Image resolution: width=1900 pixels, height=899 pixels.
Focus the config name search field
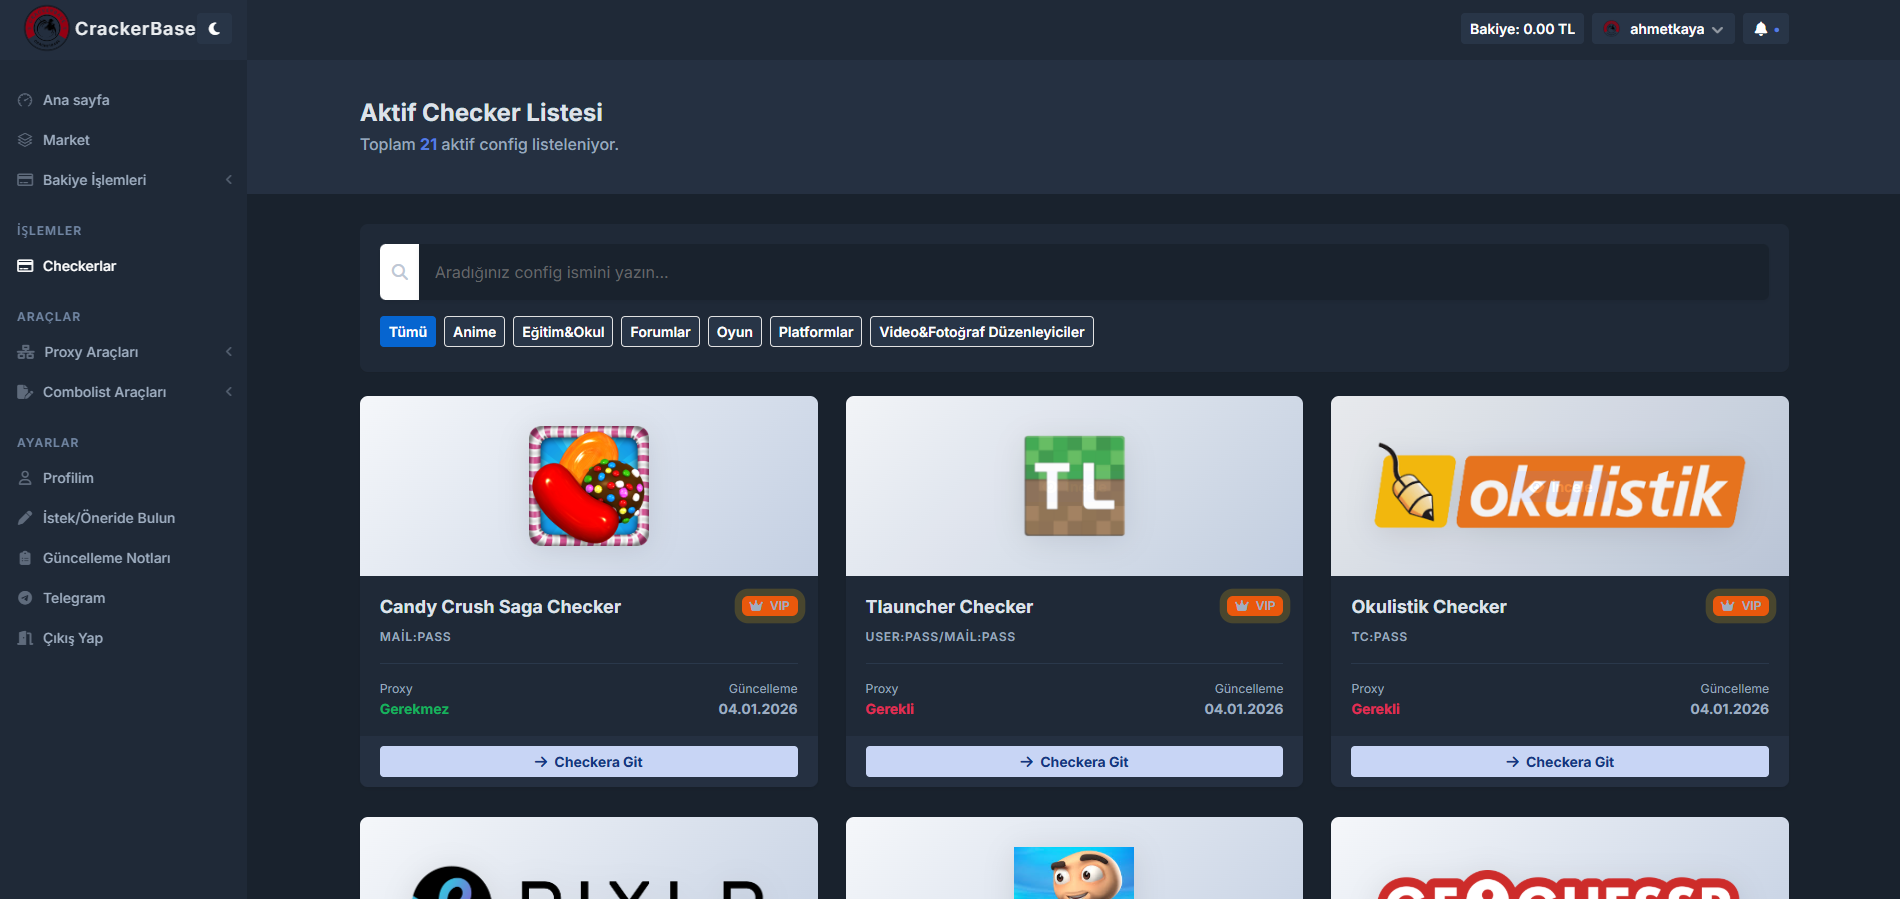click(1094, 272)
